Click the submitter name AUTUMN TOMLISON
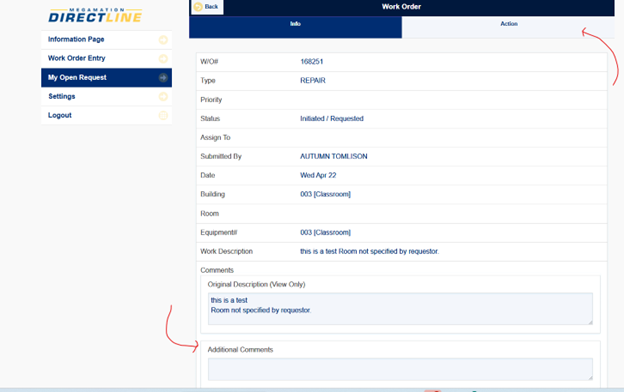Image resolution: width=624 pixels, height=392 pixels. pyautogui.click(x=333, y=156)
